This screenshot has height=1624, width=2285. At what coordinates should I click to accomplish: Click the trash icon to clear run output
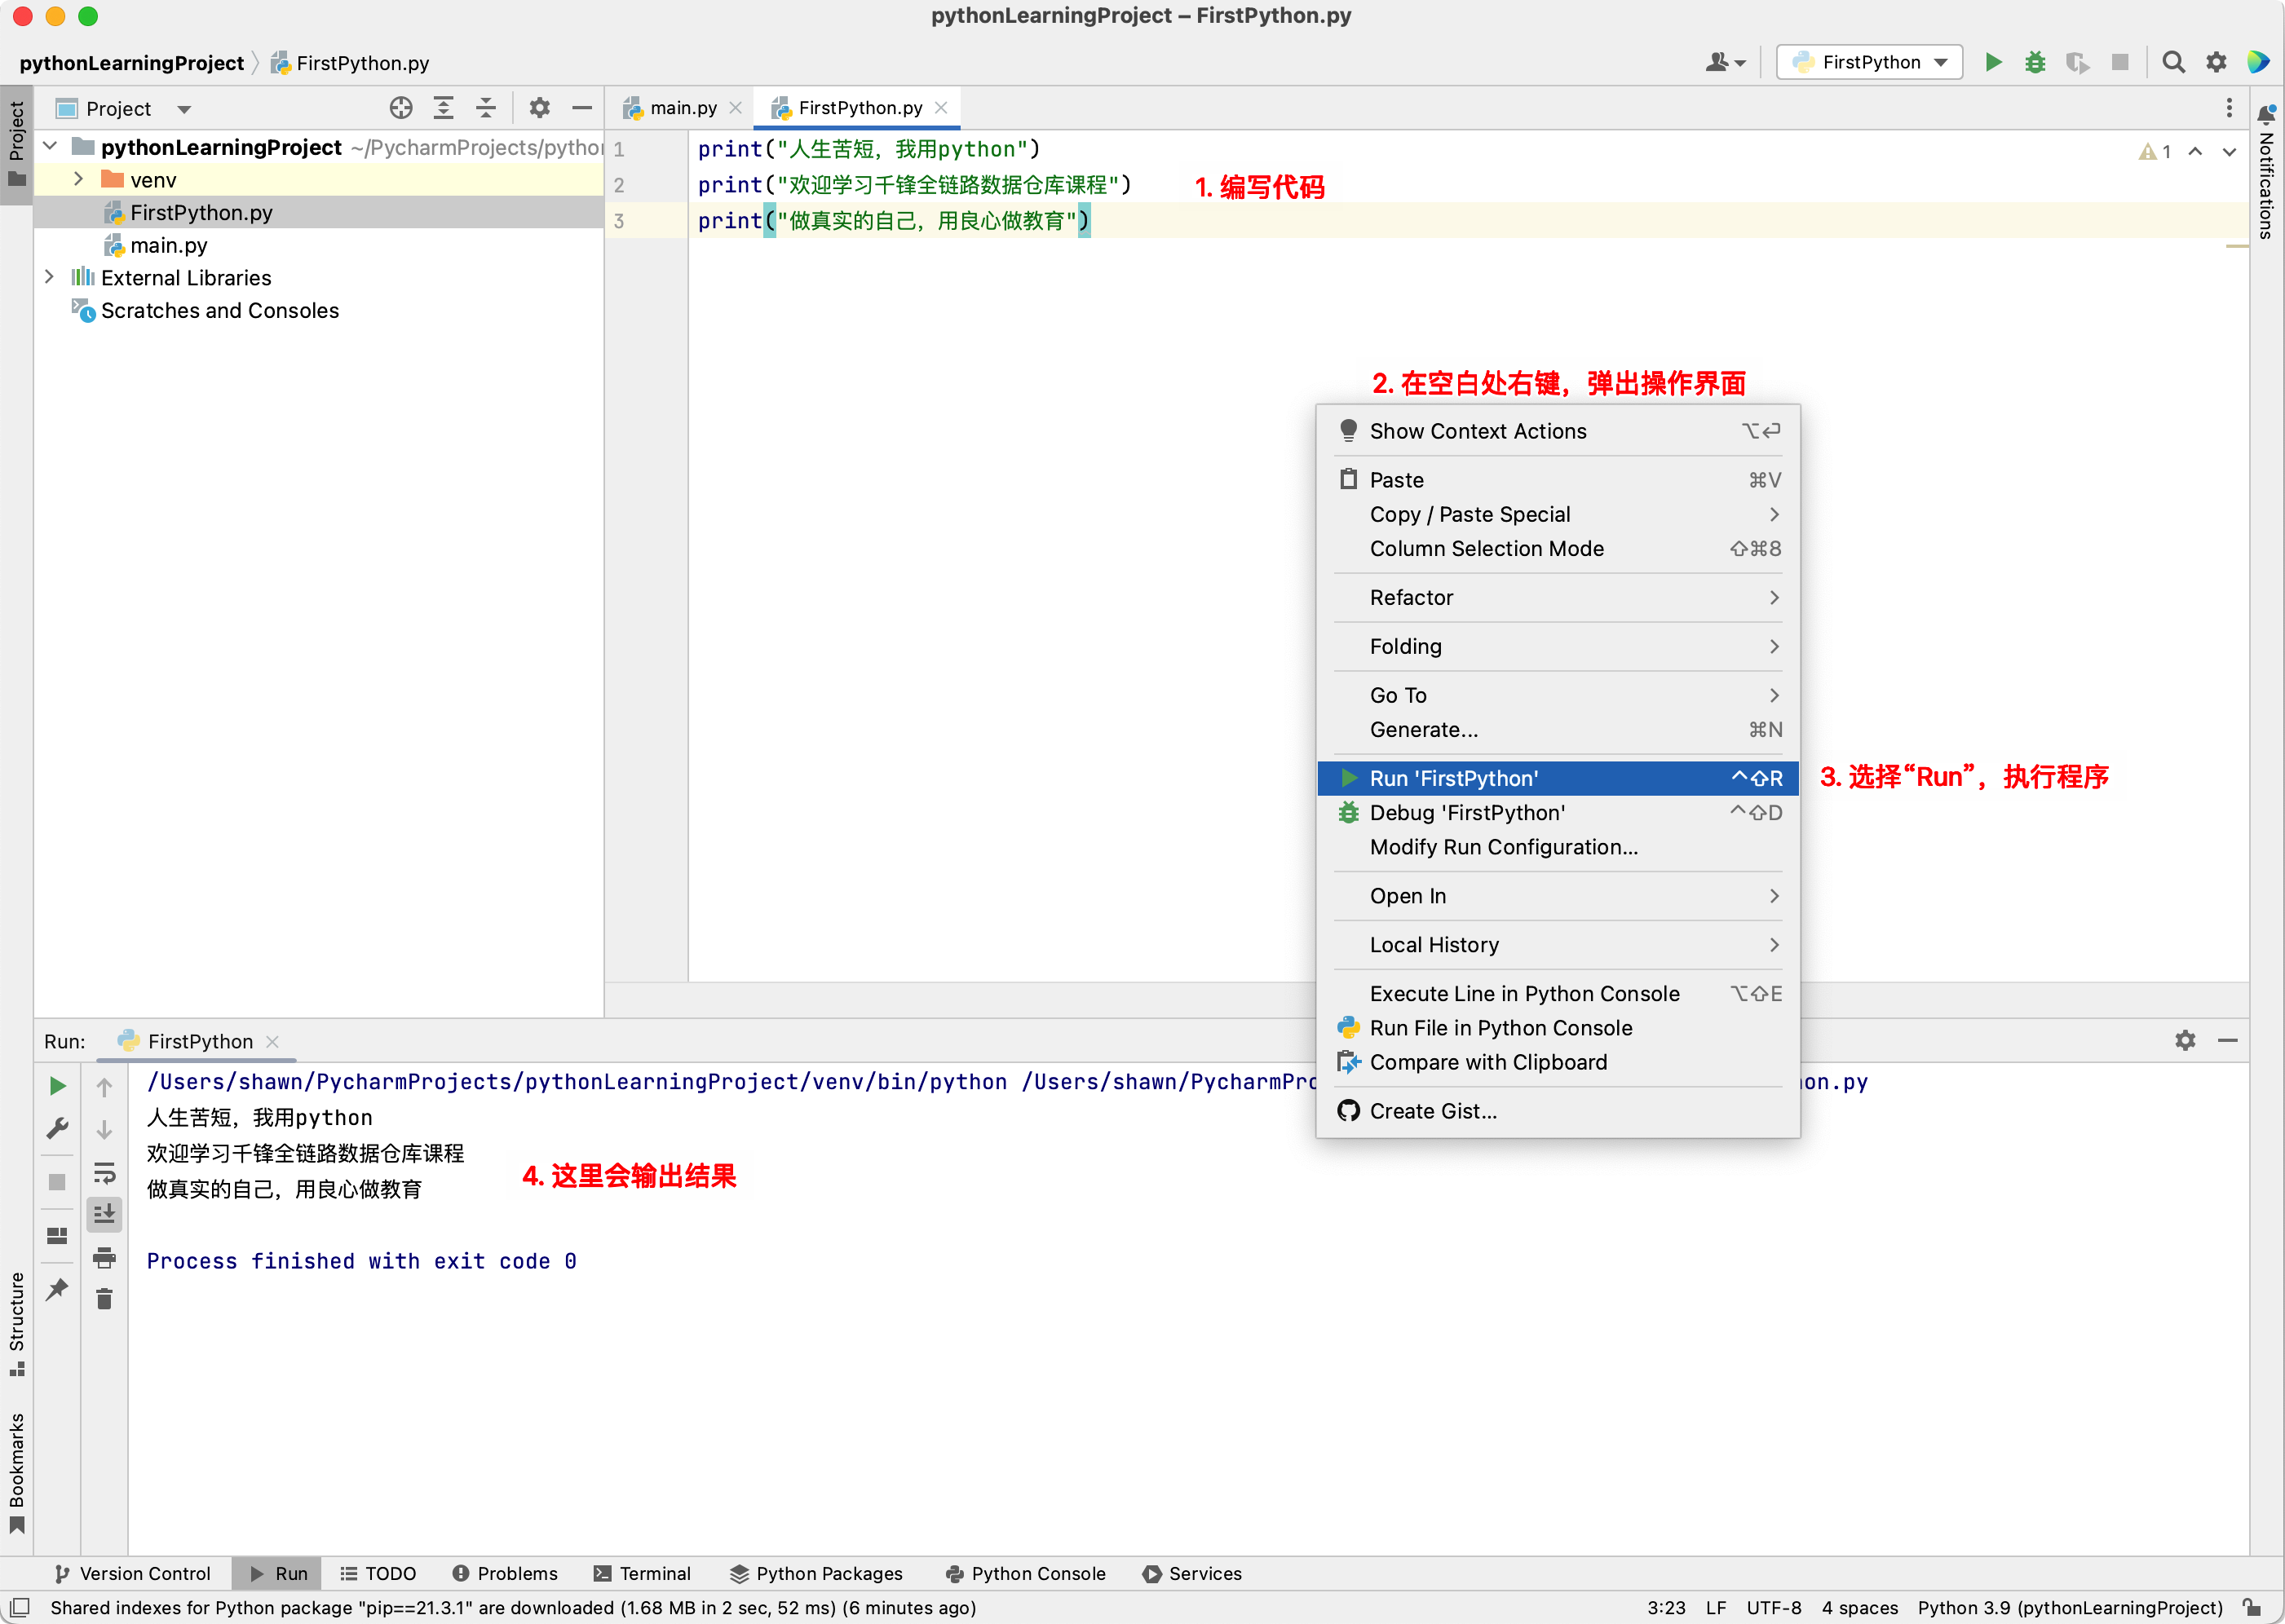point(104,1299)
